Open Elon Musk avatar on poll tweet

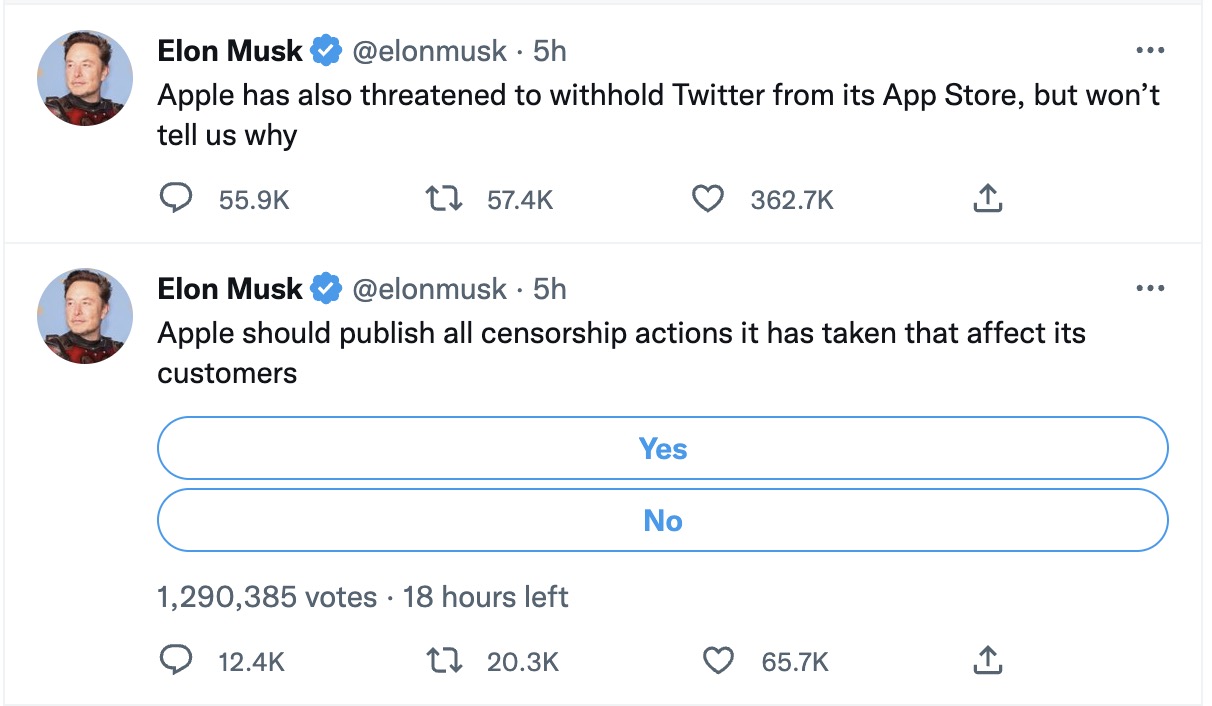pyautogui.click(x=85, y=316)
